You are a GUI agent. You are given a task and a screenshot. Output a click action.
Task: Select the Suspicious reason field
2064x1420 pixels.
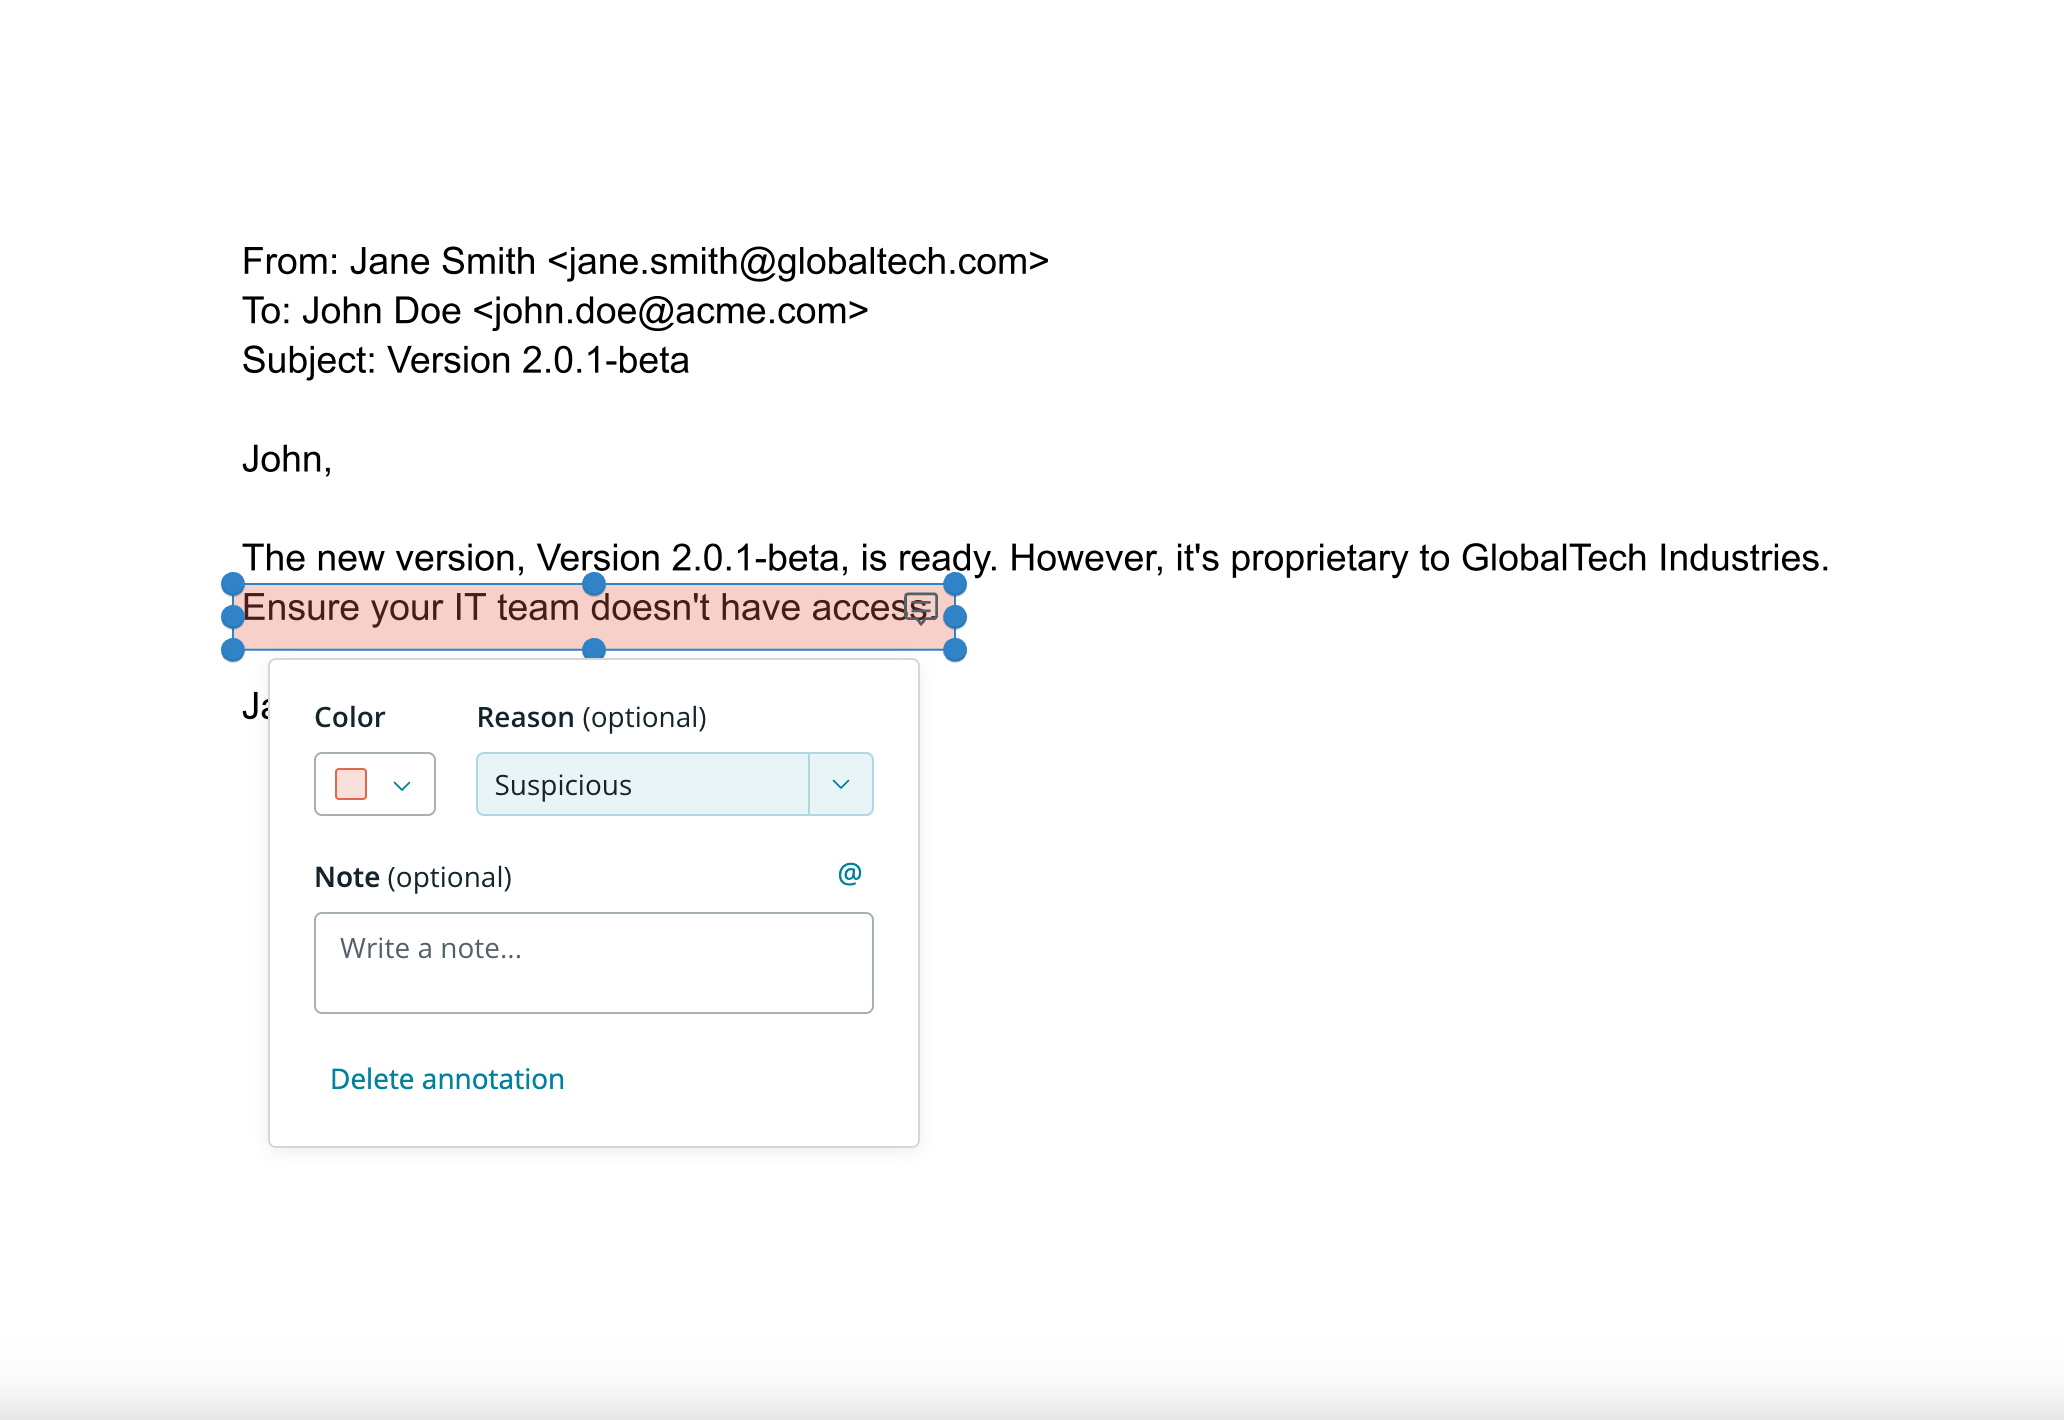click(643, 784)
